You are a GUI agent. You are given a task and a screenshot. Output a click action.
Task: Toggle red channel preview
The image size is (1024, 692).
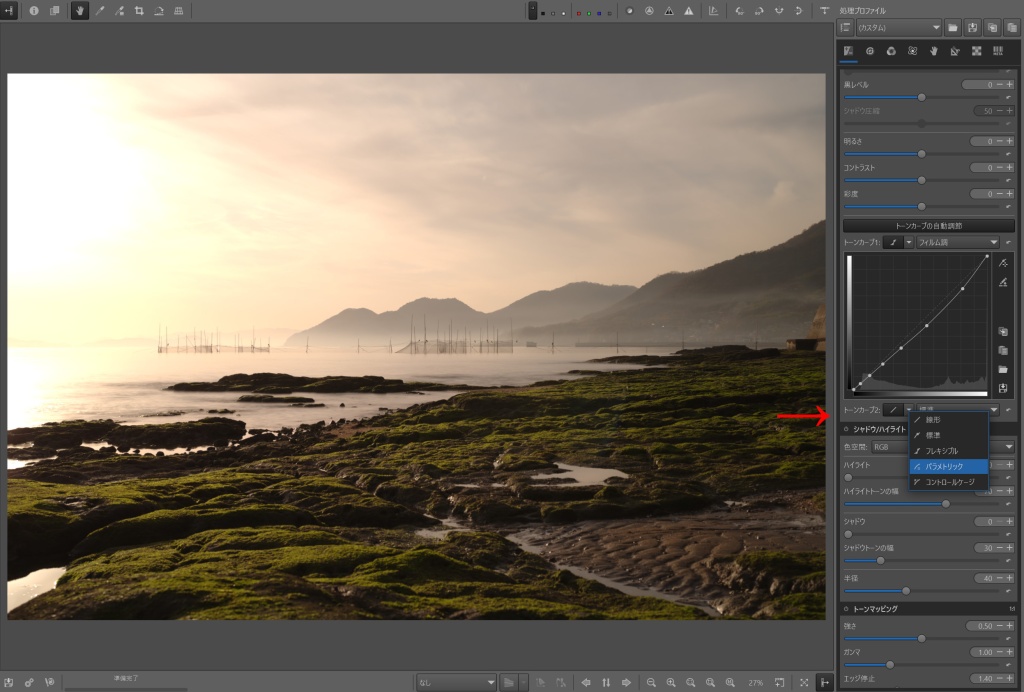pyautogui.click(x=579, y=13)
